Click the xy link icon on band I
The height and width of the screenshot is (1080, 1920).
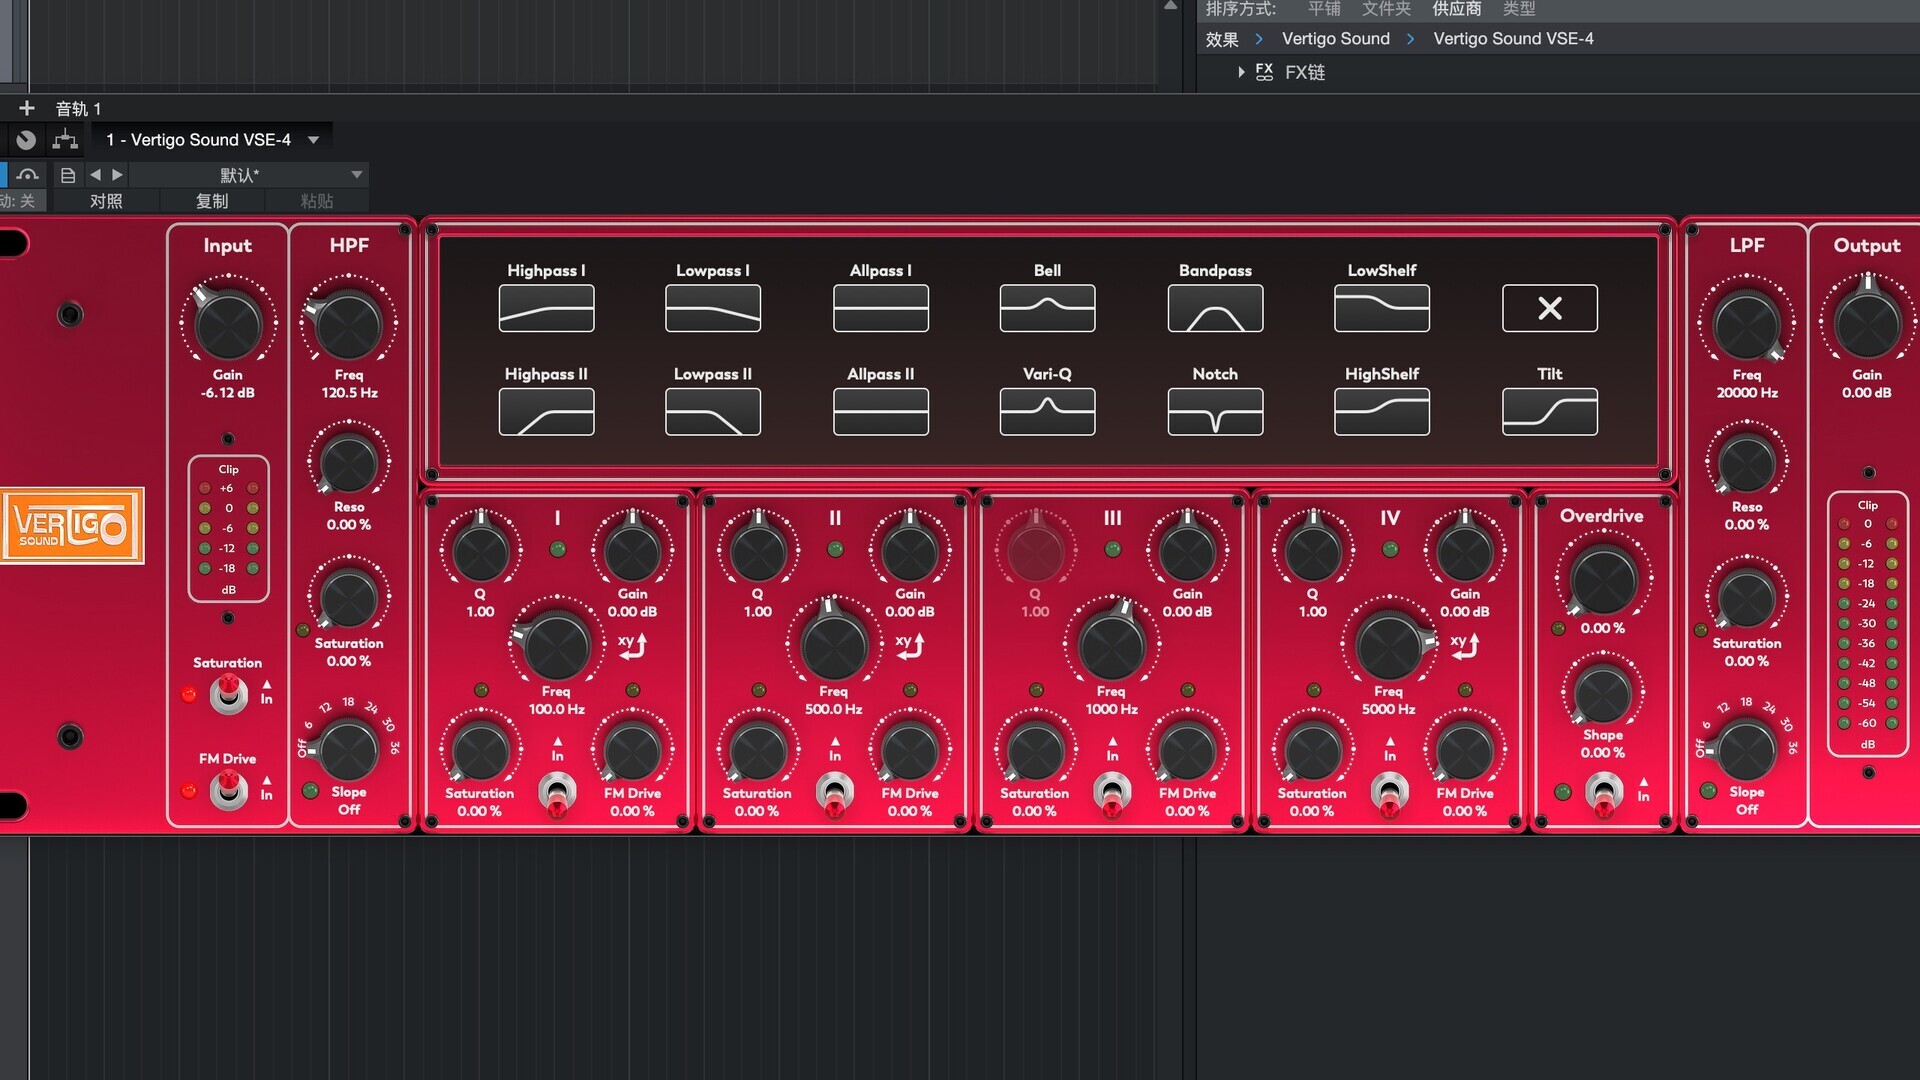pyautogui.click(x=632, y=646)
